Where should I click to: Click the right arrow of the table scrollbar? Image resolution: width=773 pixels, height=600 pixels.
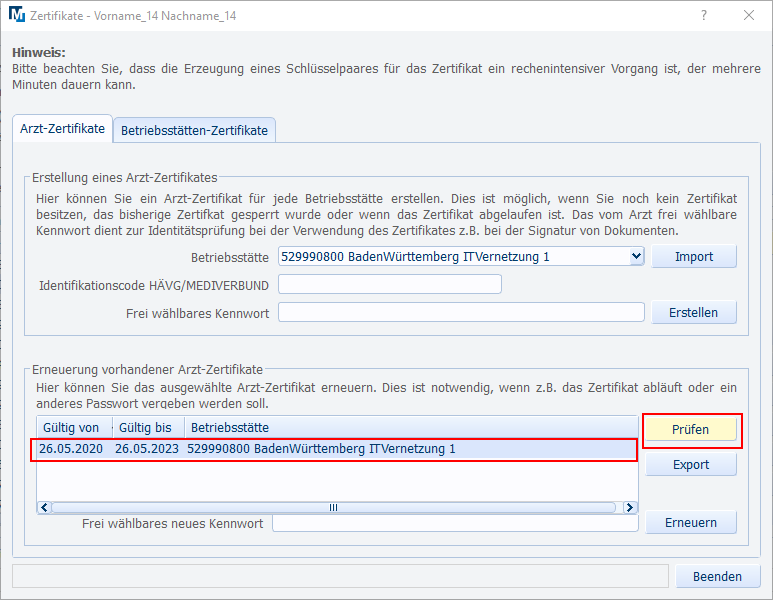click(630, 507)
